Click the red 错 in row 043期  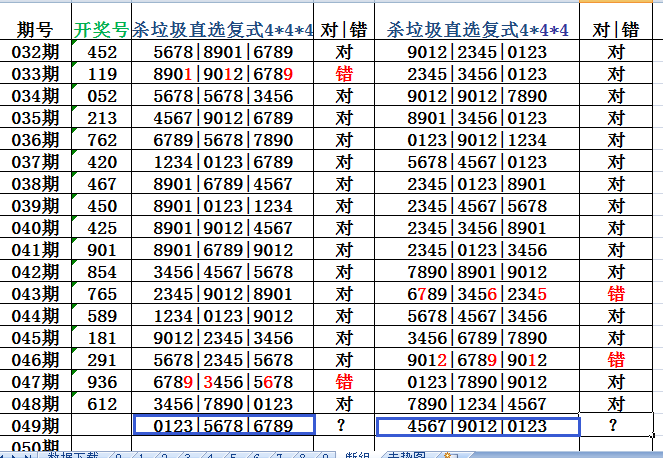click(617, 293)
